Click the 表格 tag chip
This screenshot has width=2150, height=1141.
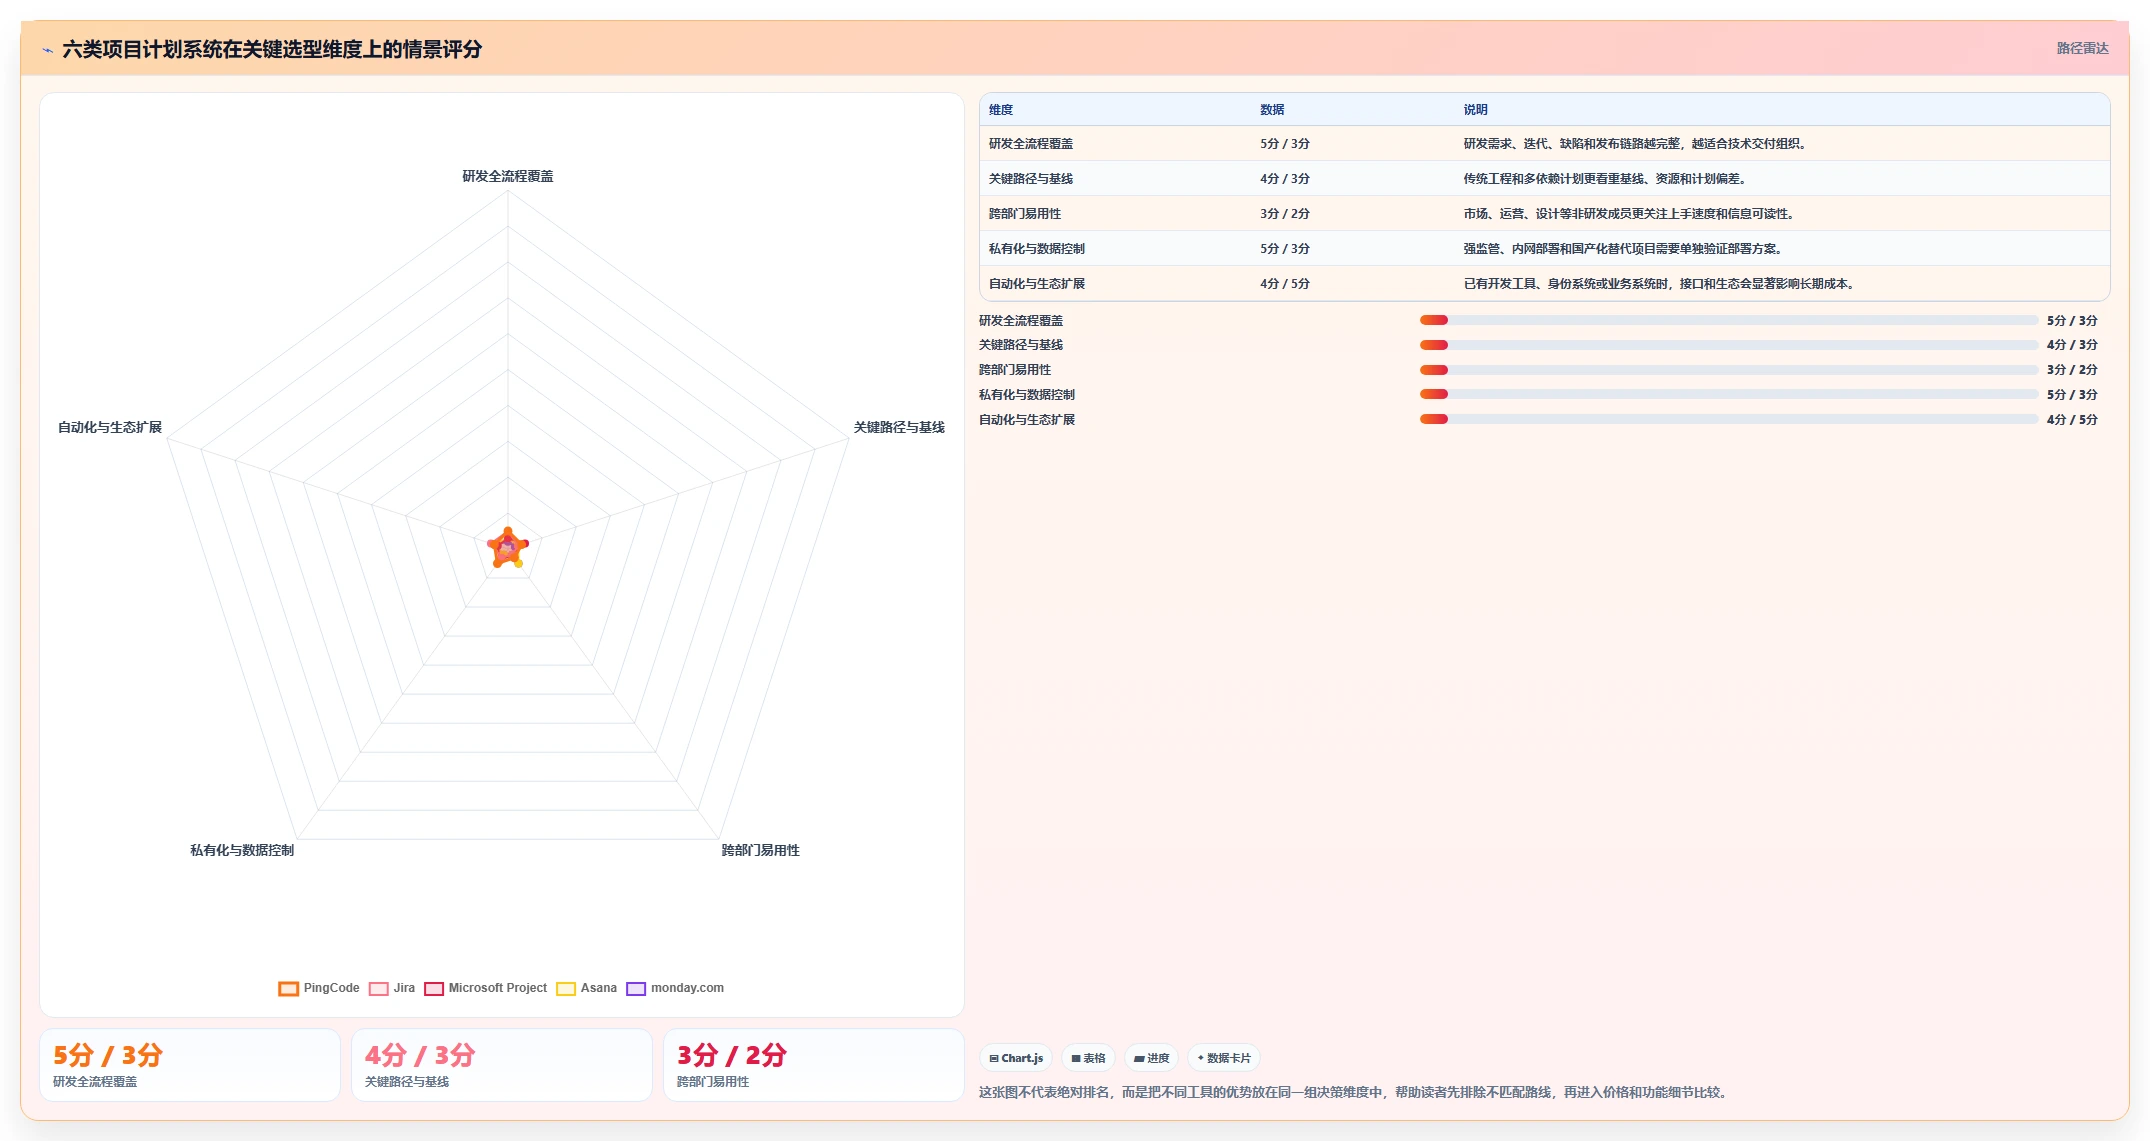pyautogui.click(x=1089, y=1058)
